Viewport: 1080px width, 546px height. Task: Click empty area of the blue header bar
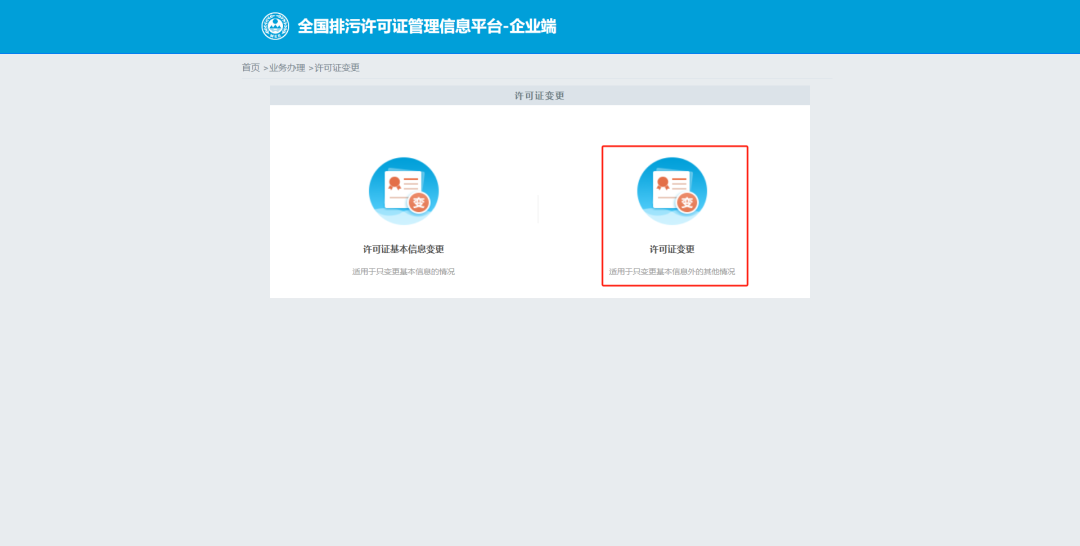point(800,26)
